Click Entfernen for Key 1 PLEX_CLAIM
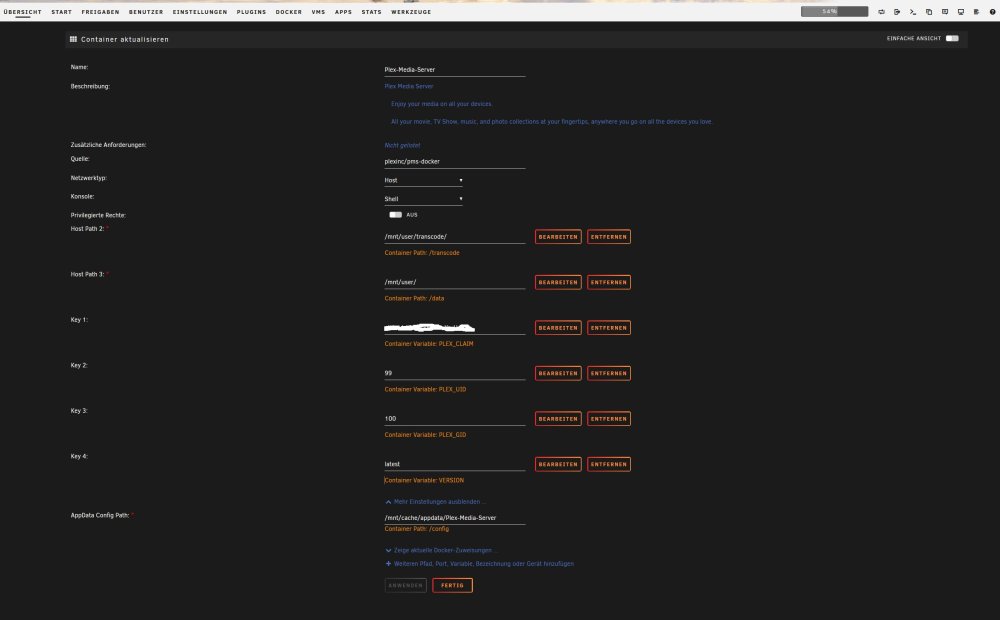This screenshot has width=1000, height=620. (608, 328)
